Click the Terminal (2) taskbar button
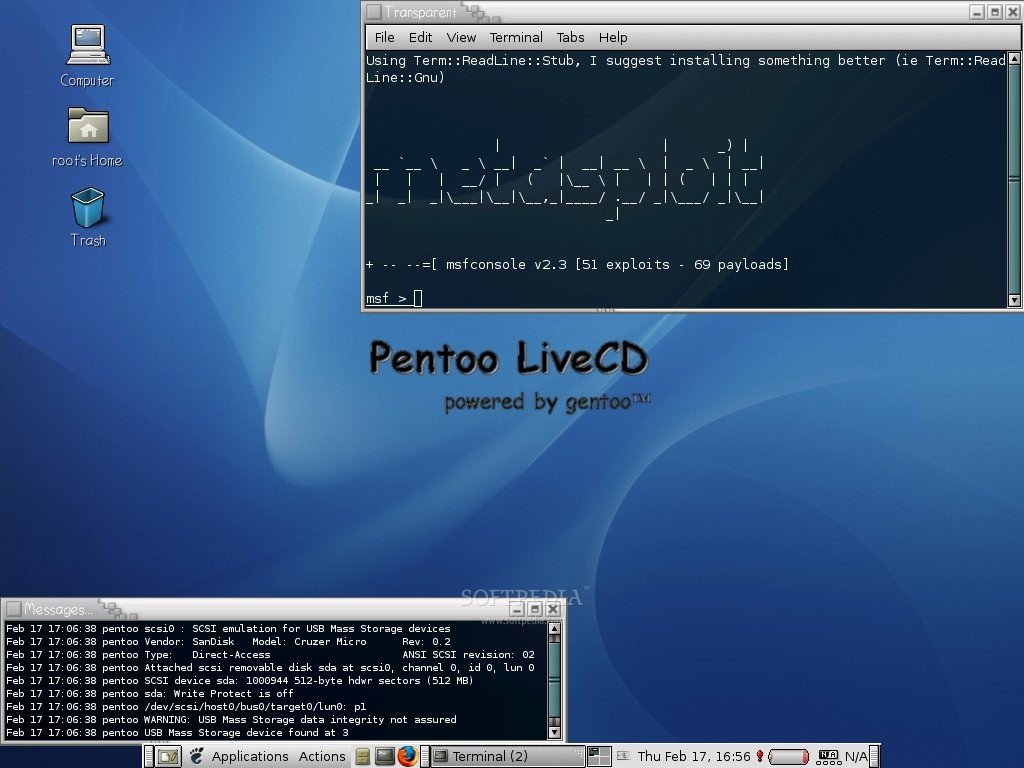This screenshot has width=1024, height=768. coord(508,756)
